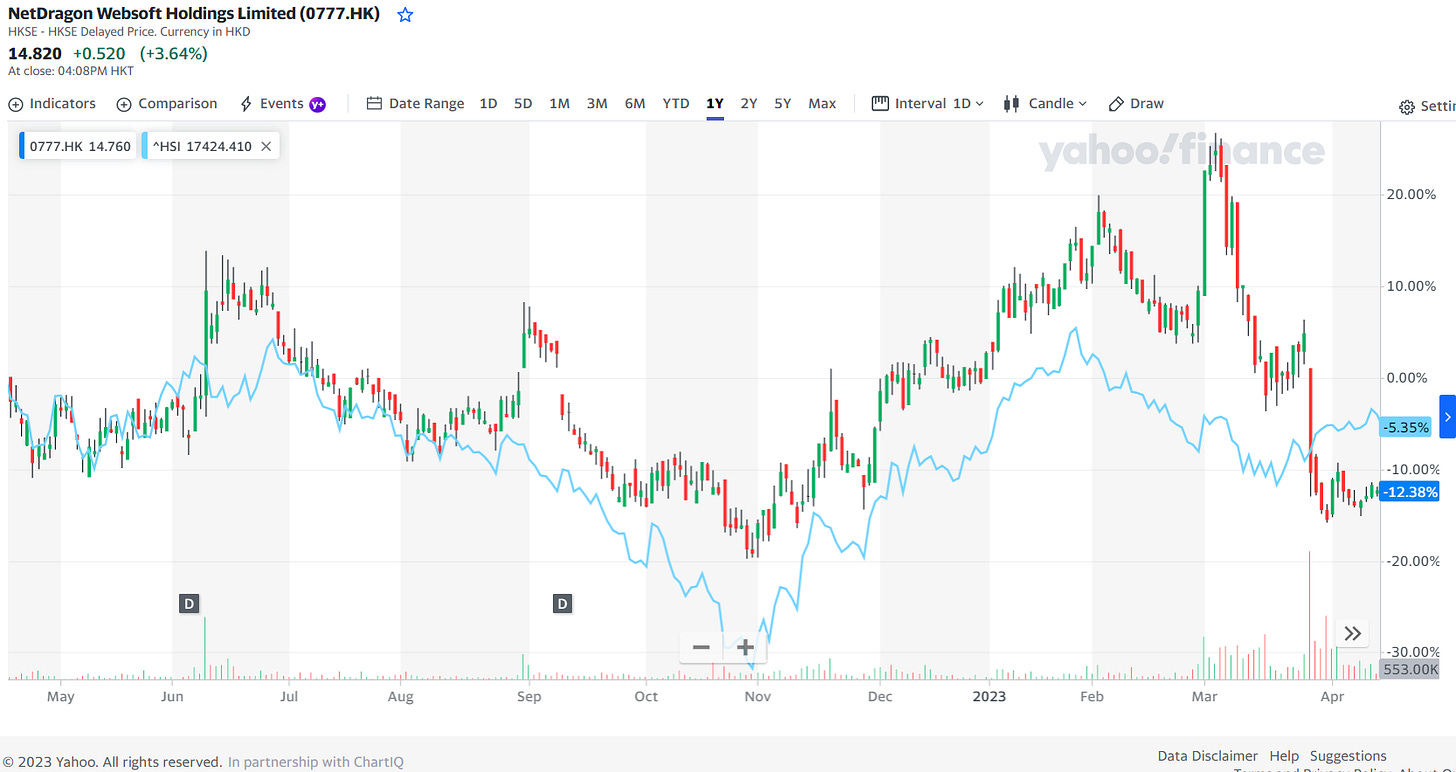Open the Help link
Viewport: 1456px width, 772px height.
coord(1284,756)
